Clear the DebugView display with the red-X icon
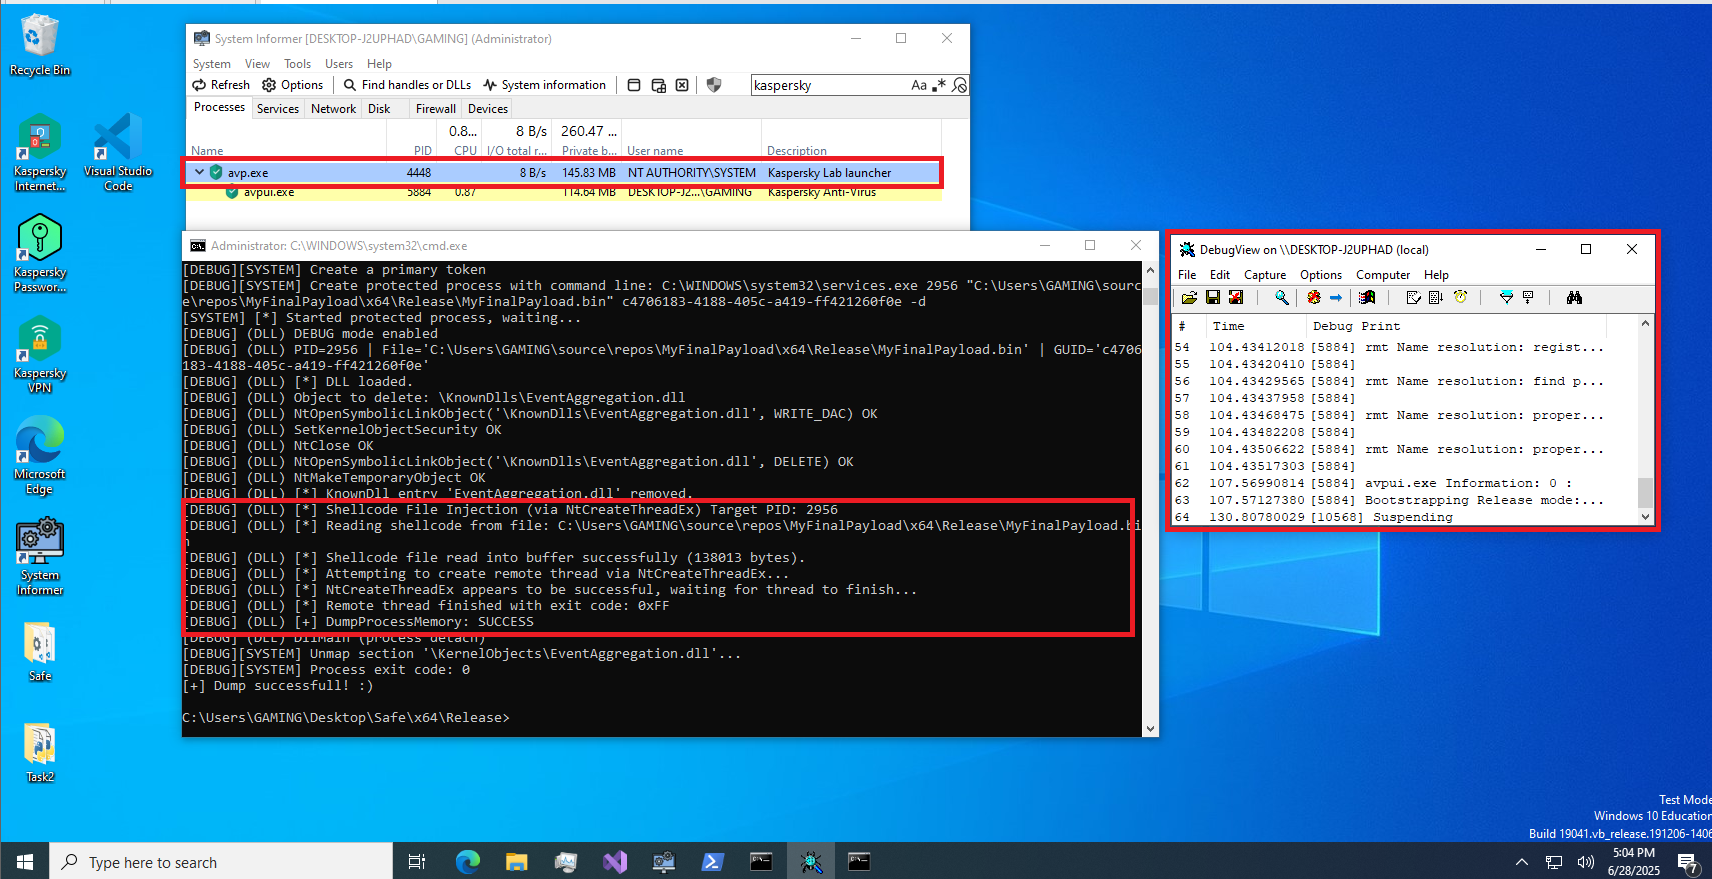This screenshot has height=879, width=1712. point(1236,298)
